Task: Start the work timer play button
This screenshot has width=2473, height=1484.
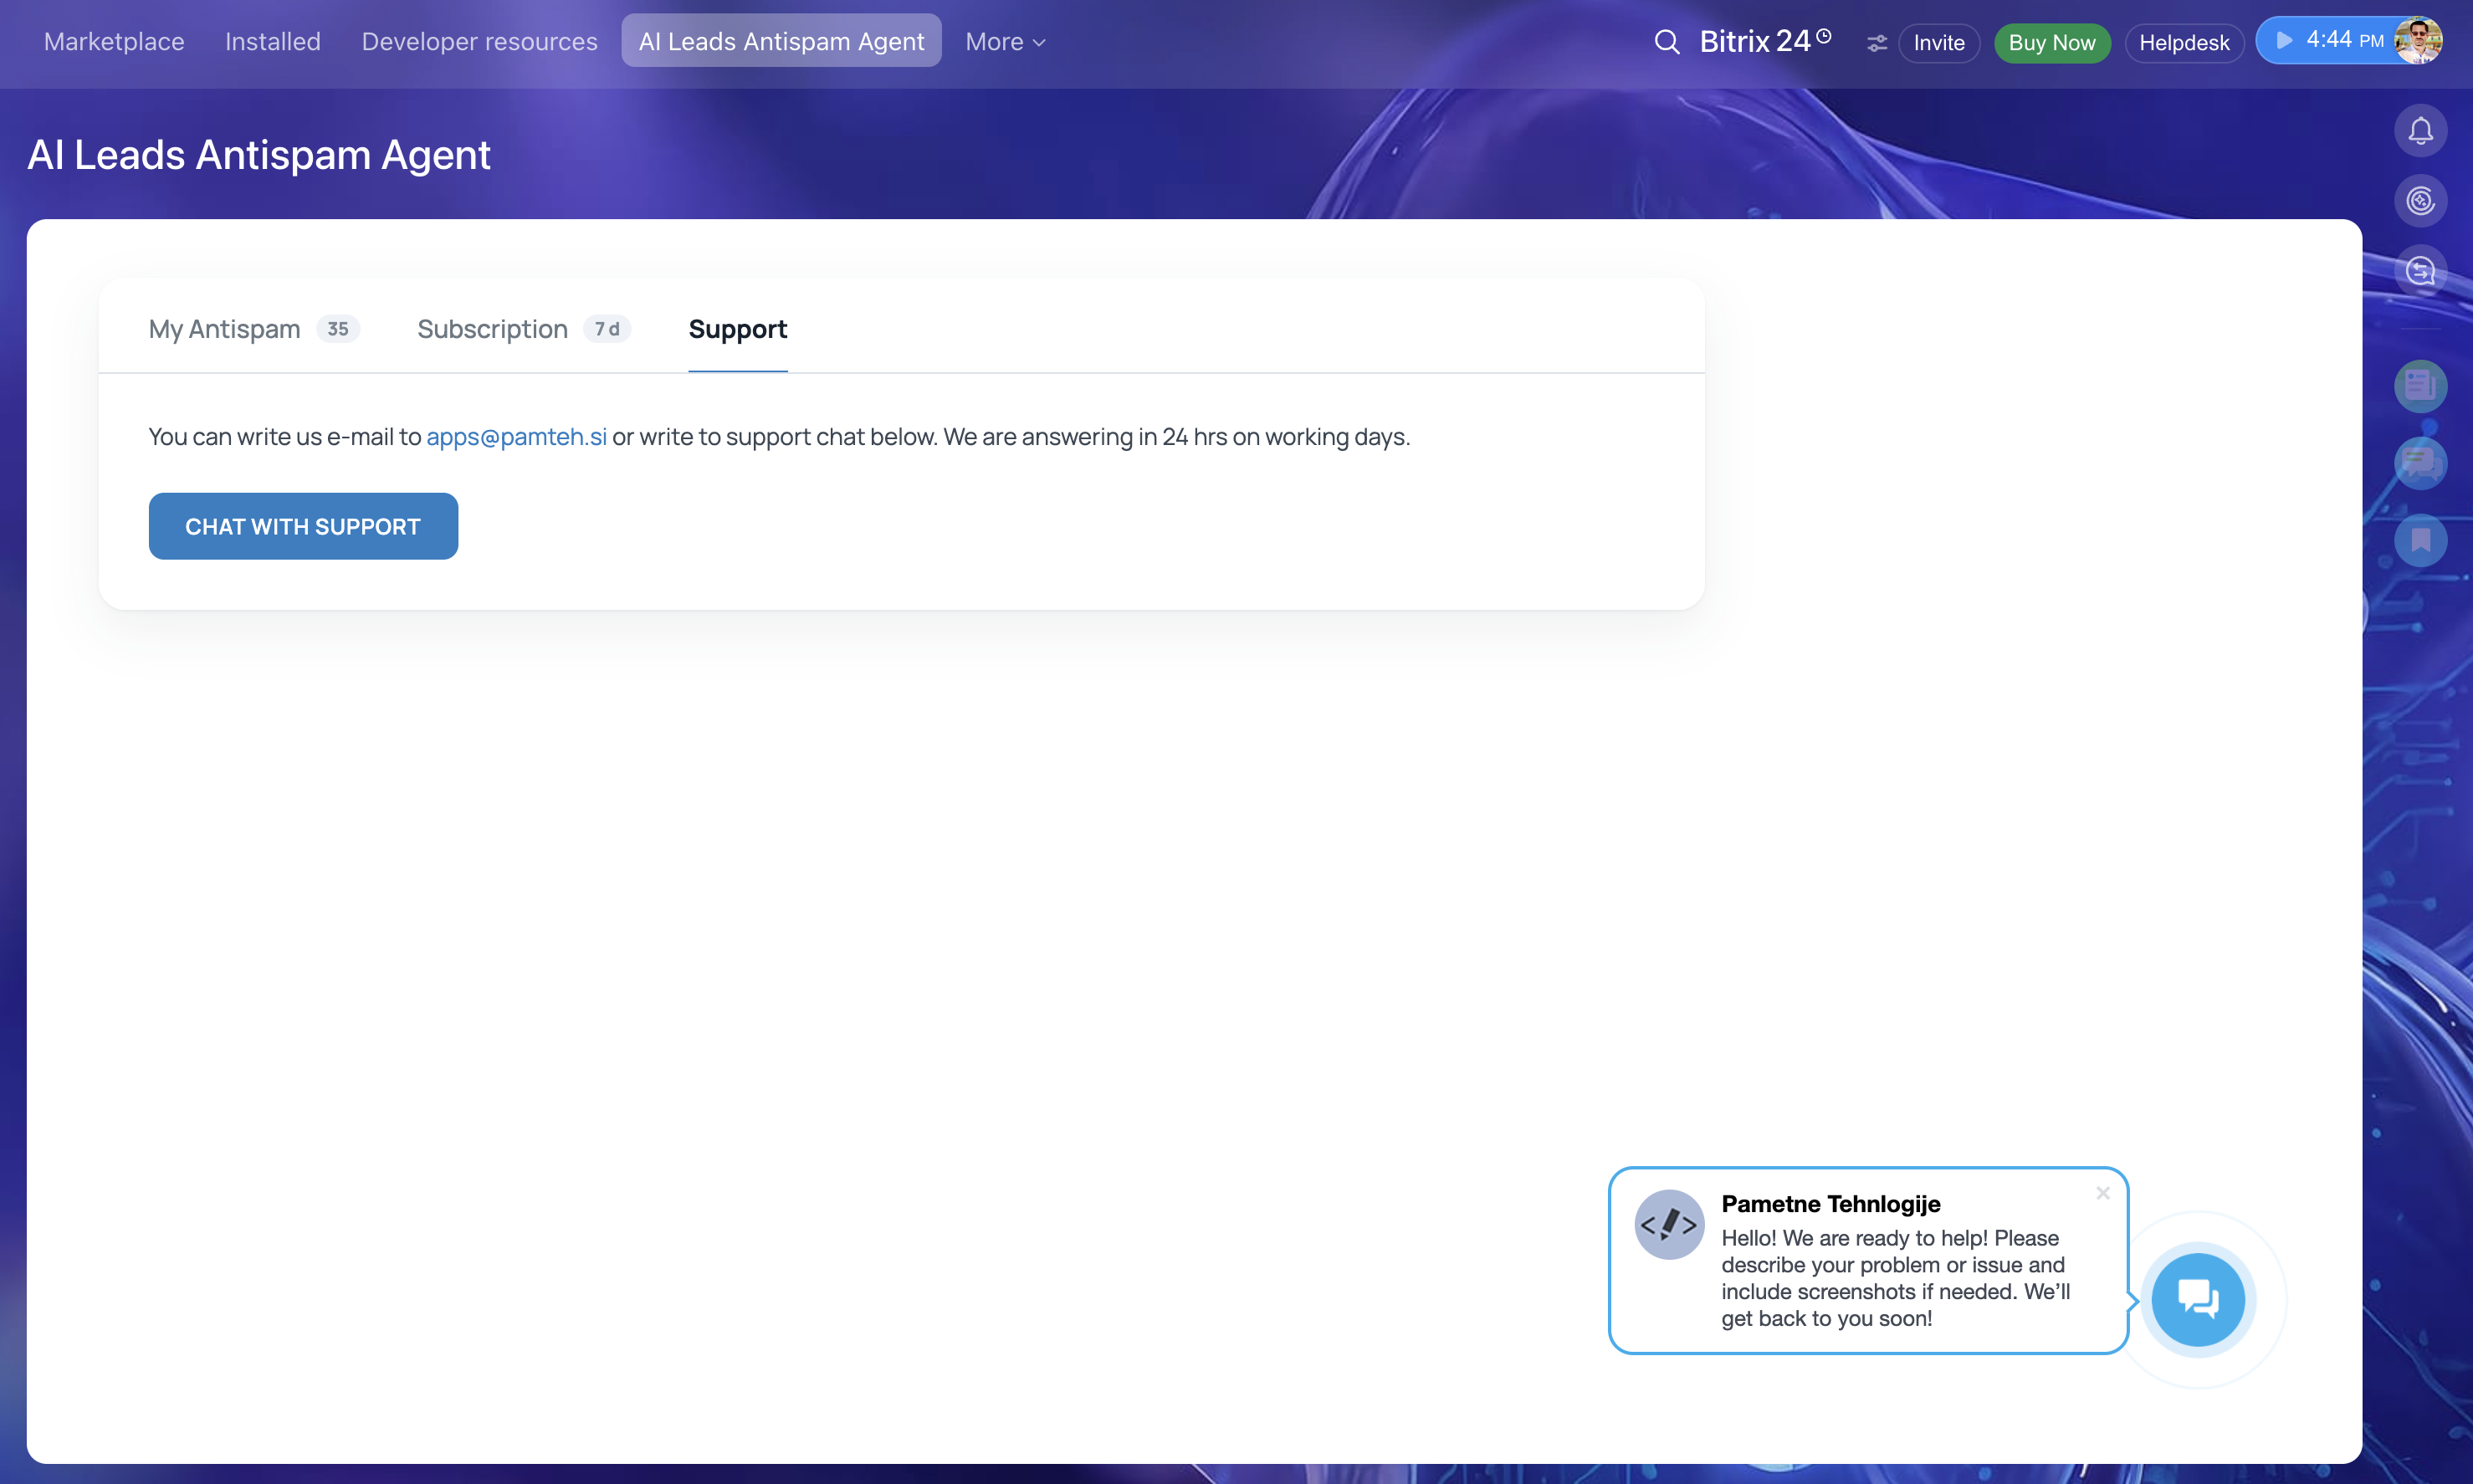Action: [x=2284, y=40]
